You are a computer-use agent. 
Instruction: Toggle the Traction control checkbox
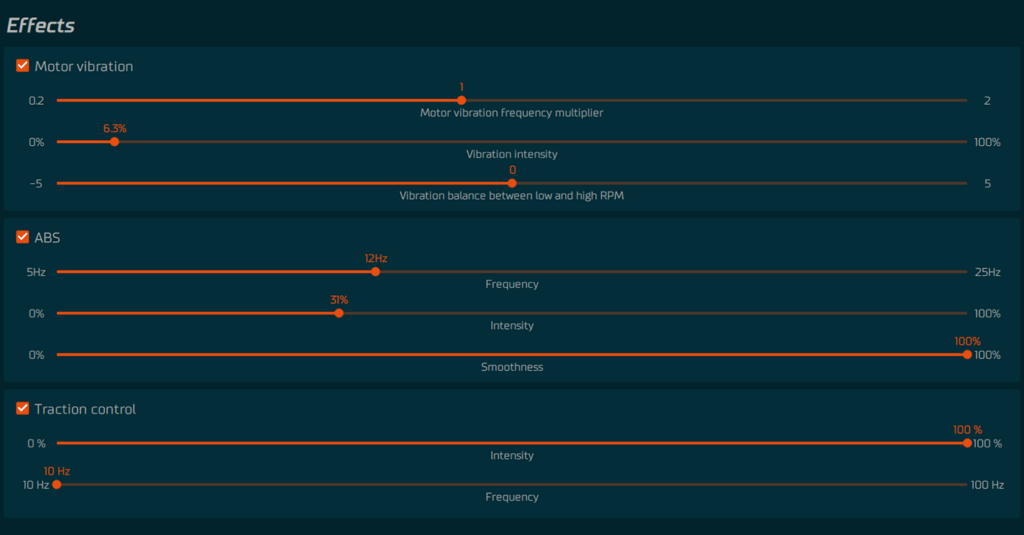(22, 408)
